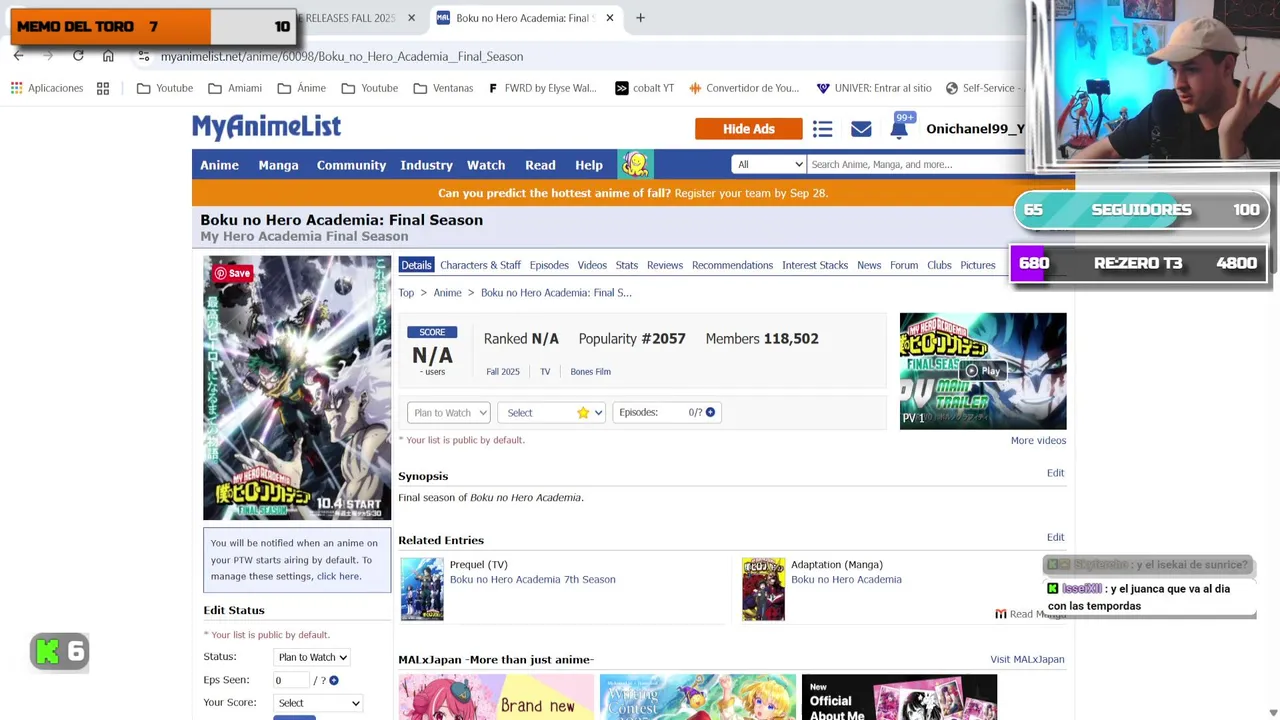The width and height of the screenshot is (1280, 720).
Task: Open FWRD by Elyse Walker bookmark
Action: tap(542, 88)
